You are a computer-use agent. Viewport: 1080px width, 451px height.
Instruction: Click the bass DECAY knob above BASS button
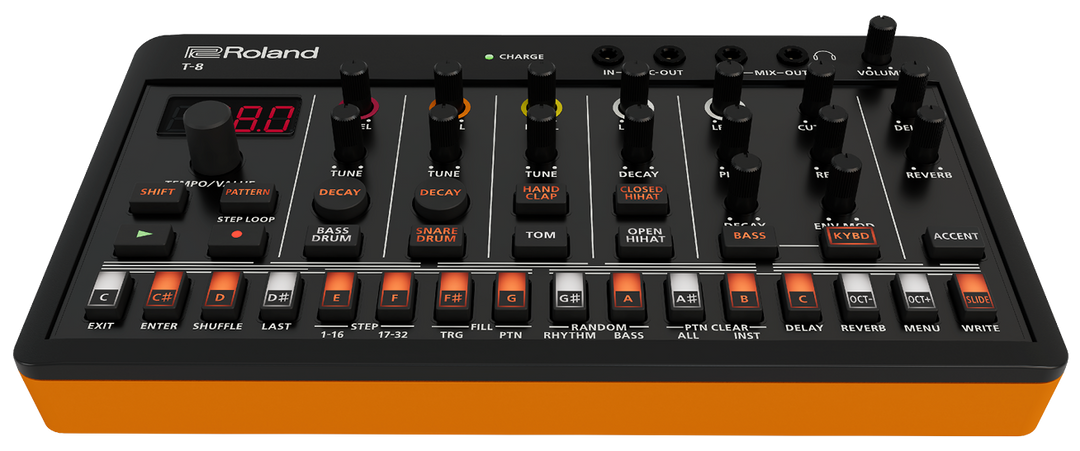click(x=745, y=184)
